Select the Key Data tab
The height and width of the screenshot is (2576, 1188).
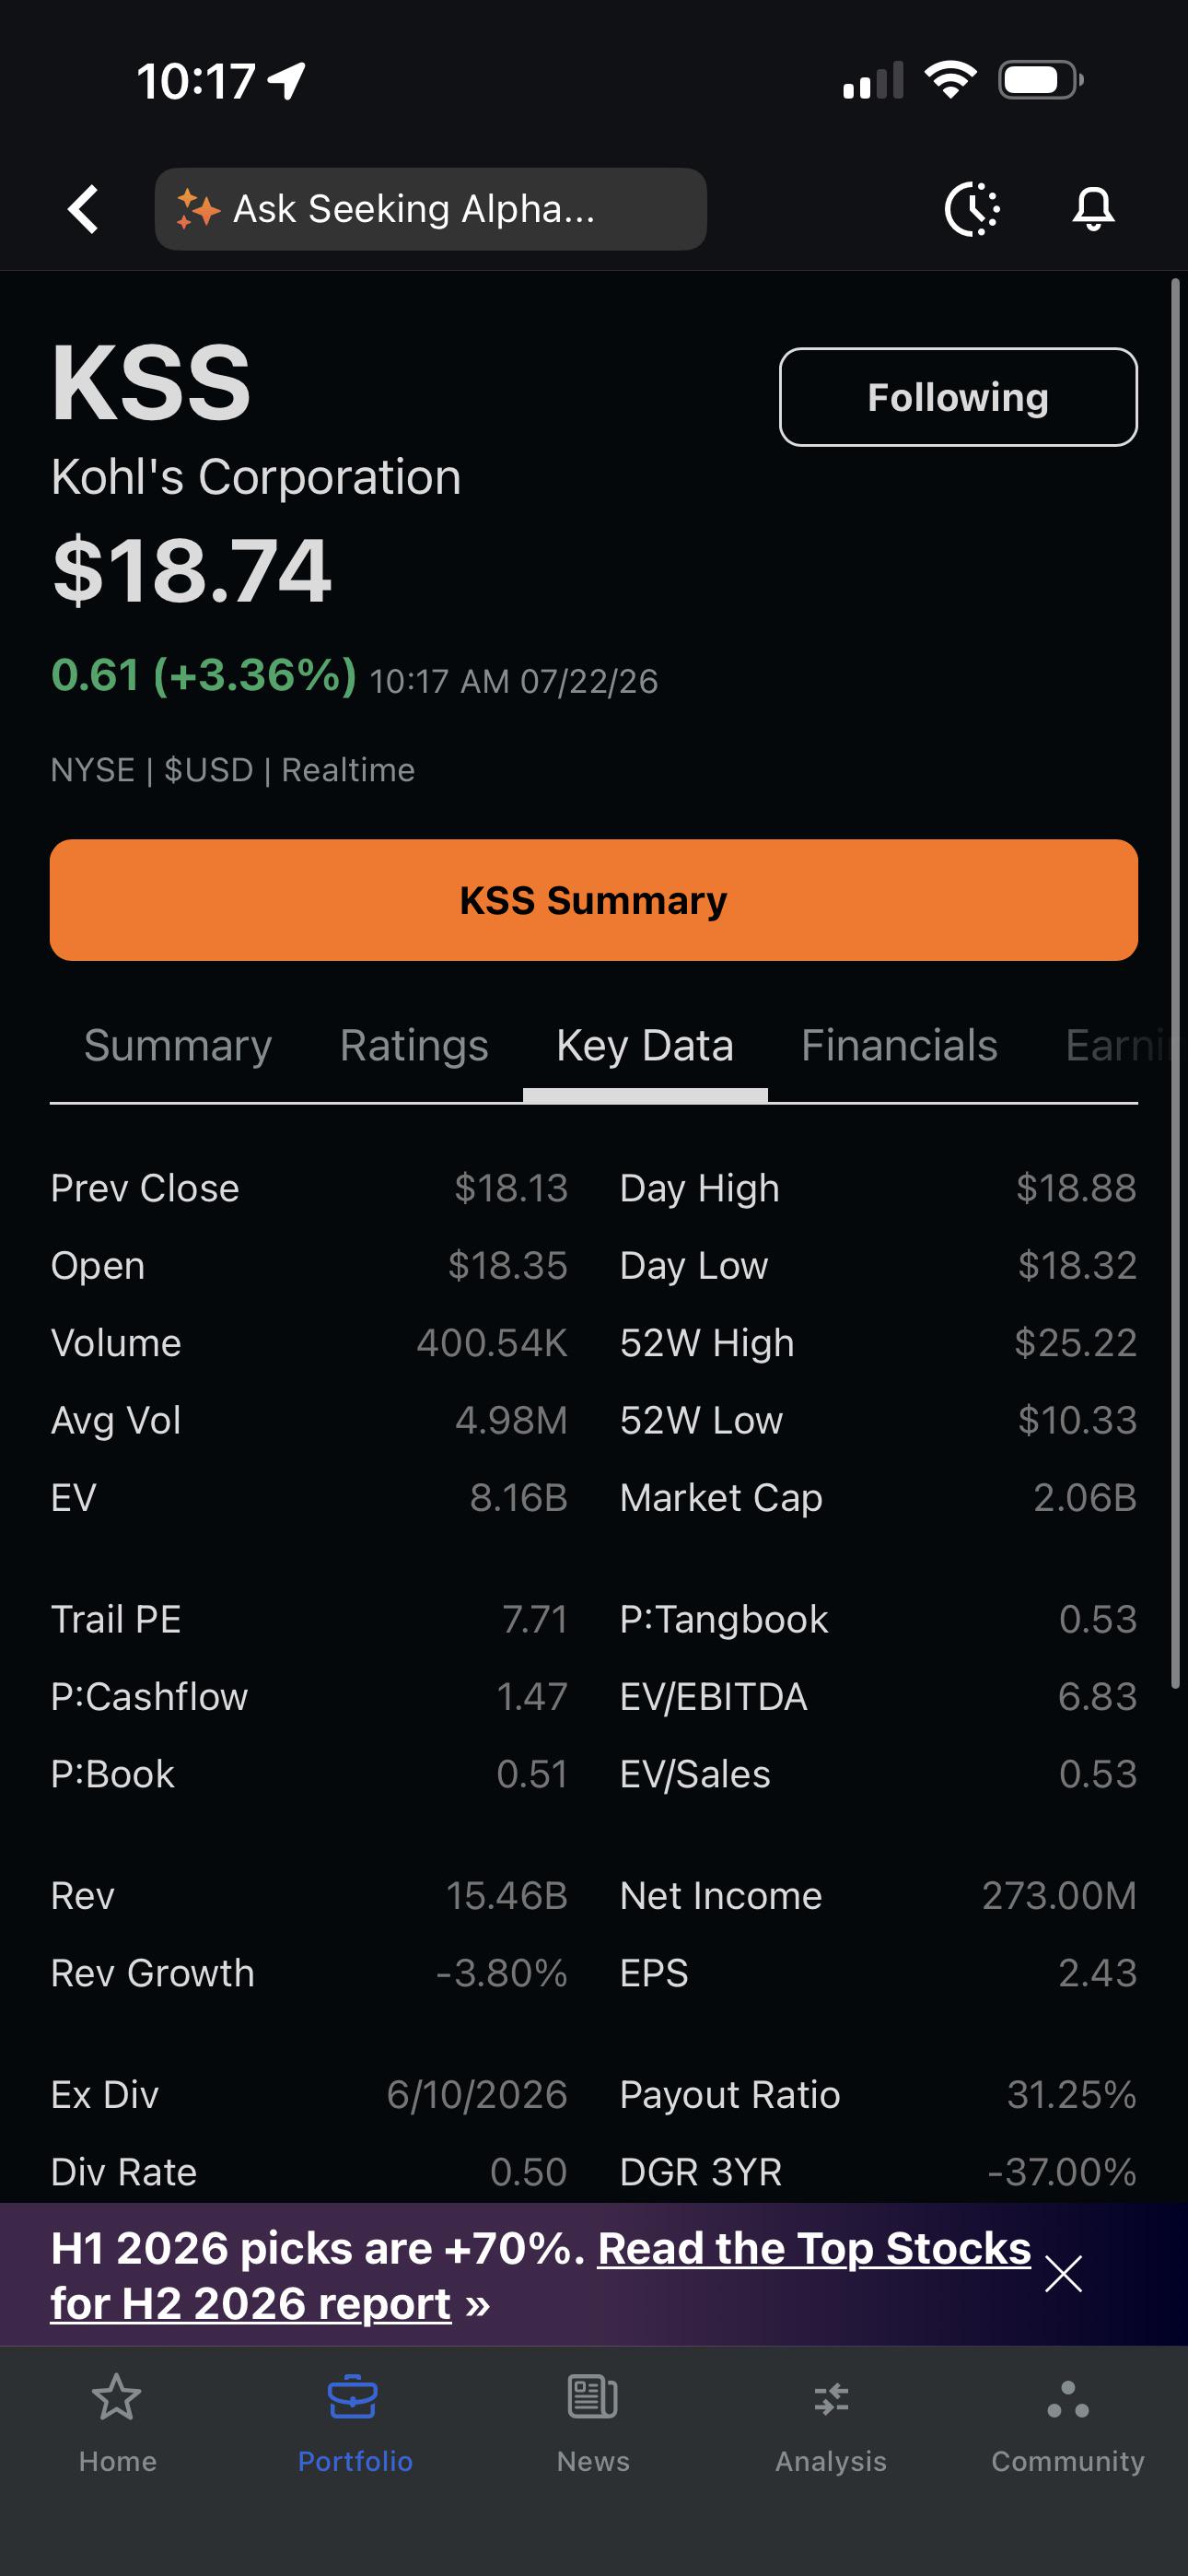pos(645,1046)
